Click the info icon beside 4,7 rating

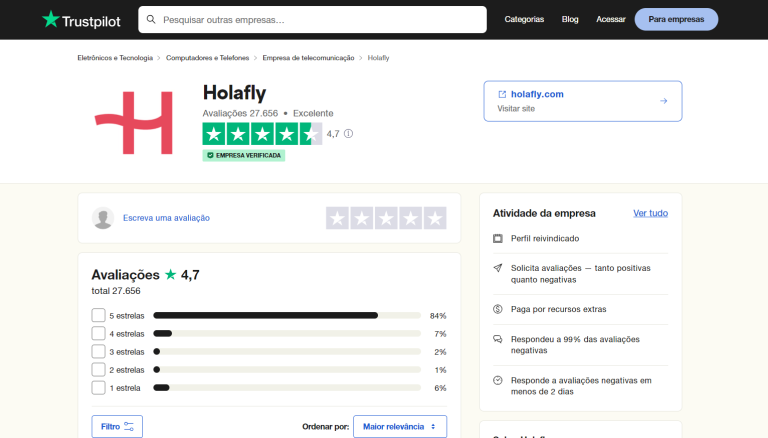pos(348,133)
